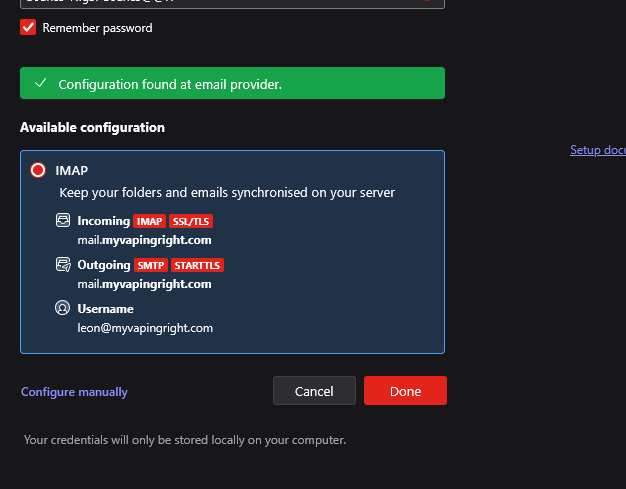
Task: Click the Outgoing server icon
Action: pos(63,265)
